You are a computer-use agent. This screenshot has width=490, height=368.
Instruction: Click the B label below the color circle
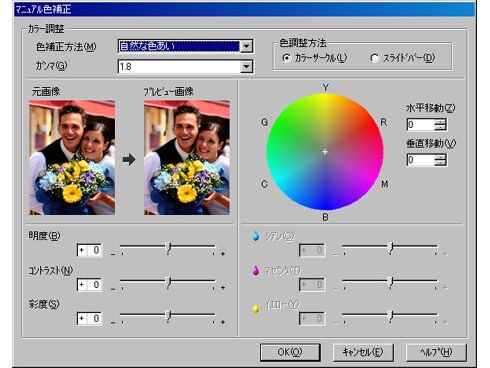pos(325,217)
